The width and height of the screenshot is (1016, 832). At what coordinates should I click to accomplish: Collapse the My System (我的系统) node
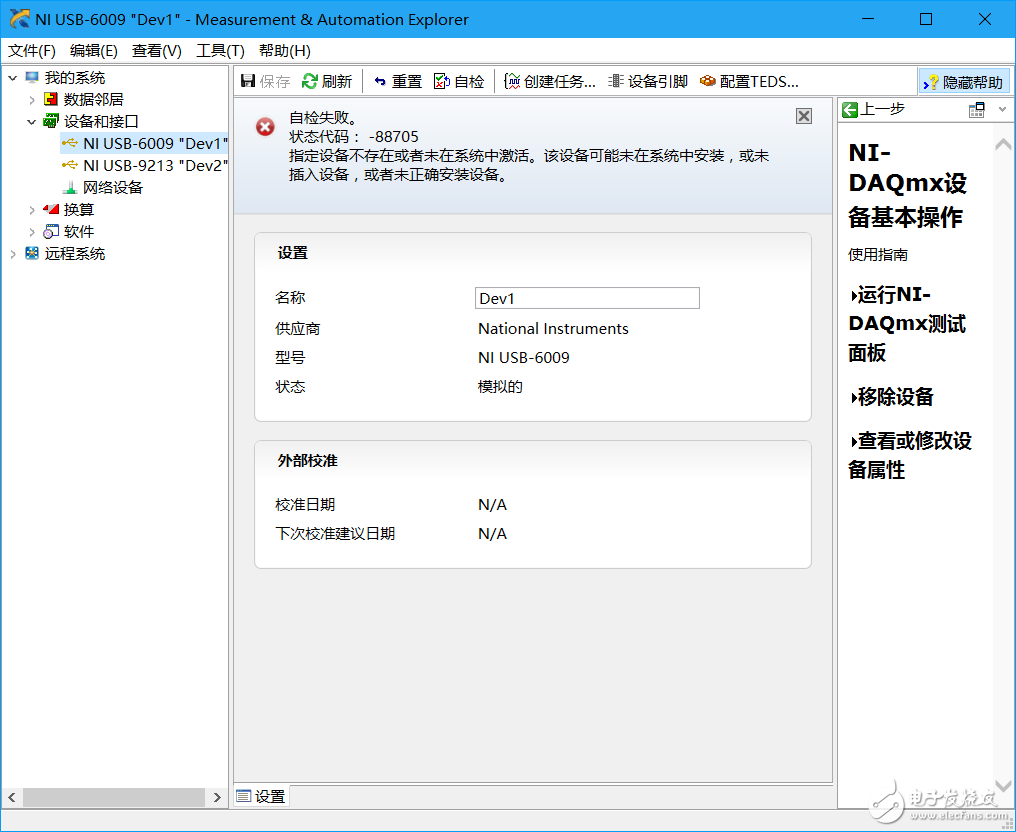[x=12, y=78]
